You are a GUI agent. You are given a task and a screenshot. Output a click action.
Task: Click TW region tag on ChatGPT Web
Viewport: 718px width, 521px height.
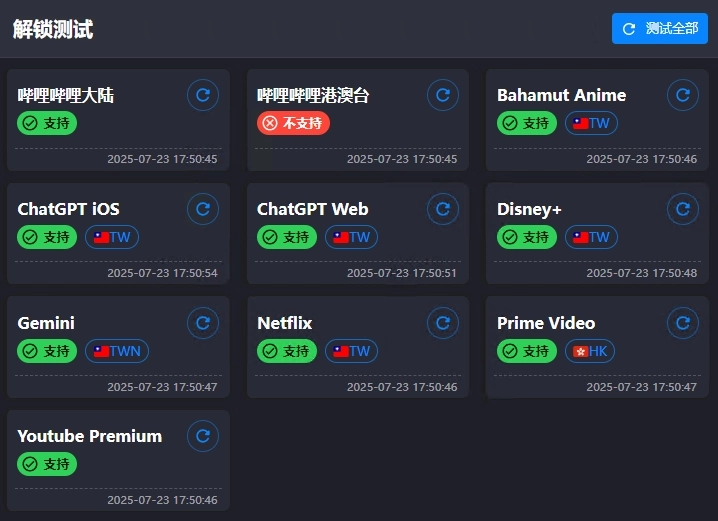[x=351, y=237]
